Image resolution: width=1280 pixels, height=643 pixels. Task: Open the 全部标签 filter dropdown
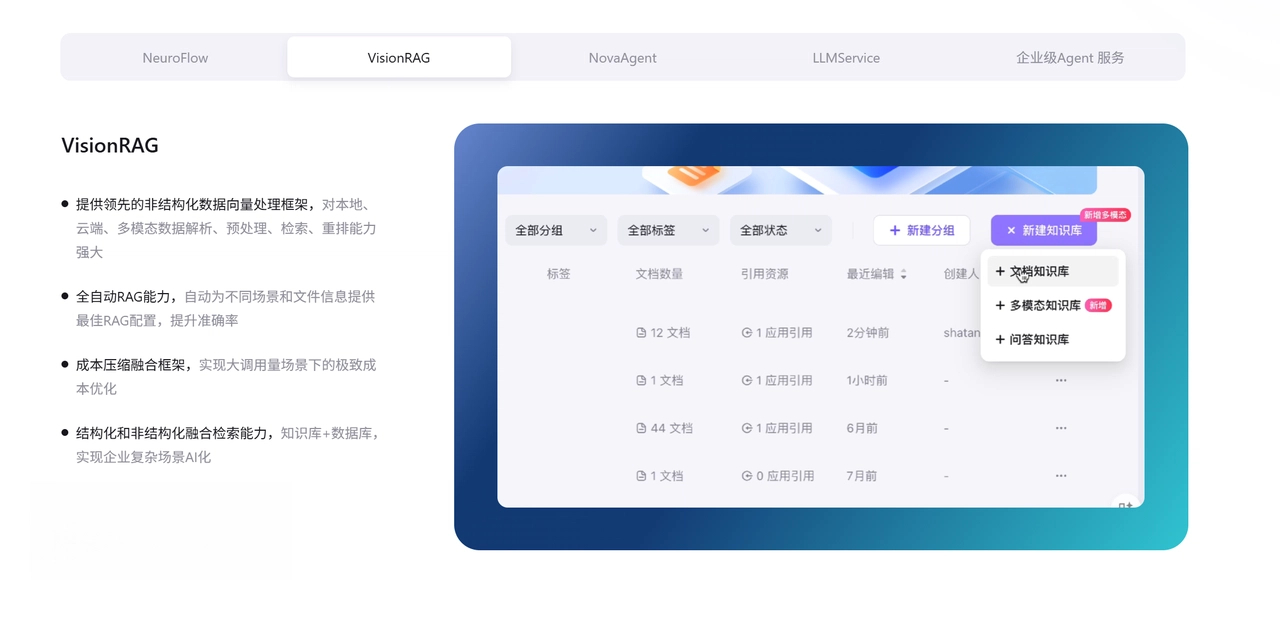668,231
